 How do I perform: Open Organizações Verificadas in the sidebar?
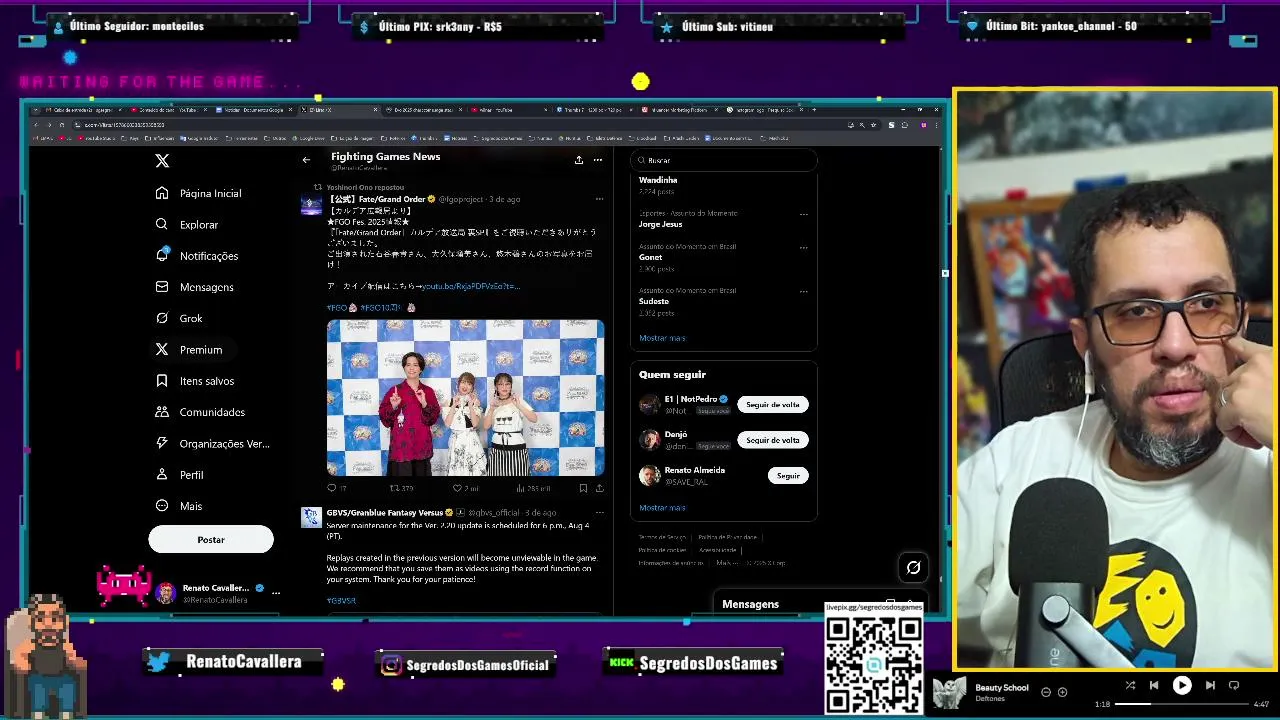tap(212, 443)
